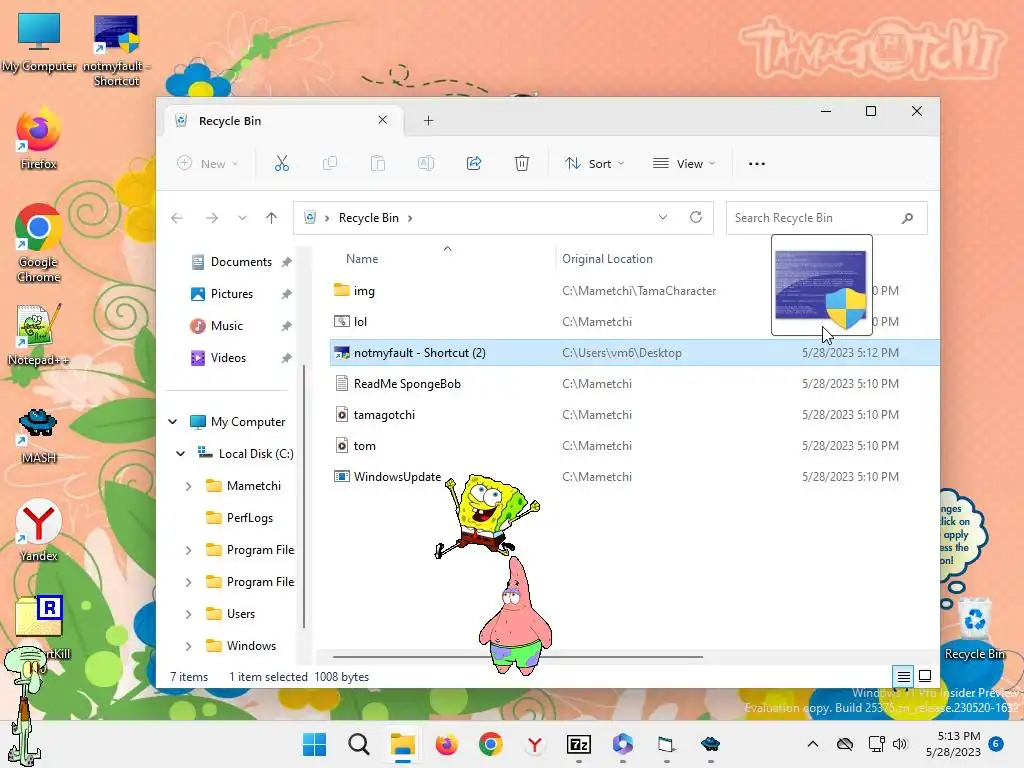Click the Copy icon in Explorer toolbar
The image size is (1024, 768).
pyautogui.click(x=330, y=163)
